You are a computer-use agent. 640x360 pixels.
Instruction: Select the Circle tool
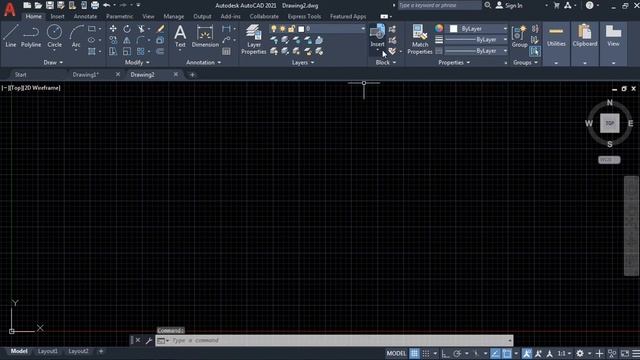[54, 36]
